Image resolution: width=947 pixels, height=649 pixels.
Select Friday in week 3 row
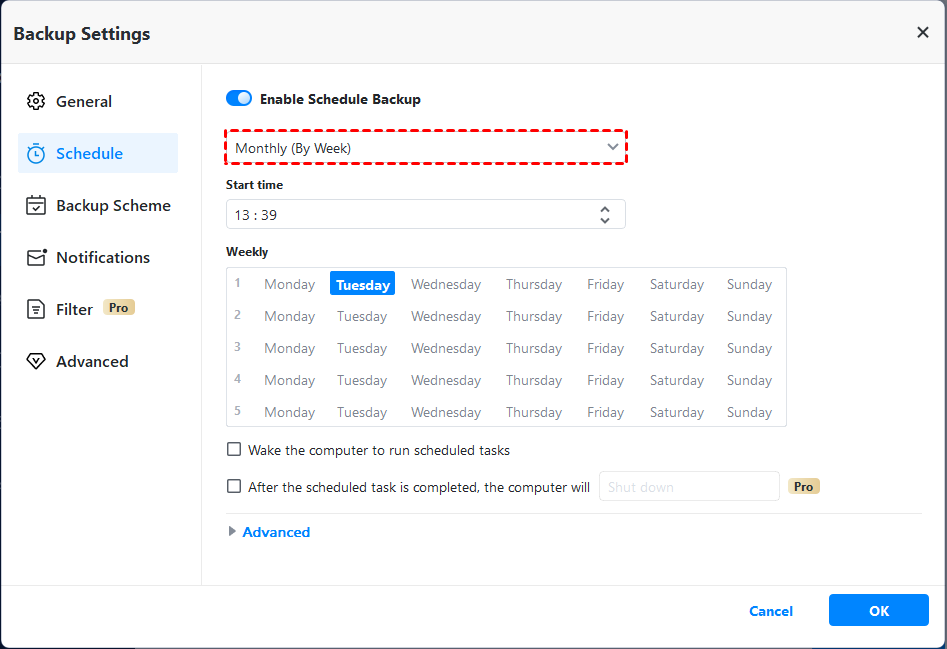click(x=605, y=348)
